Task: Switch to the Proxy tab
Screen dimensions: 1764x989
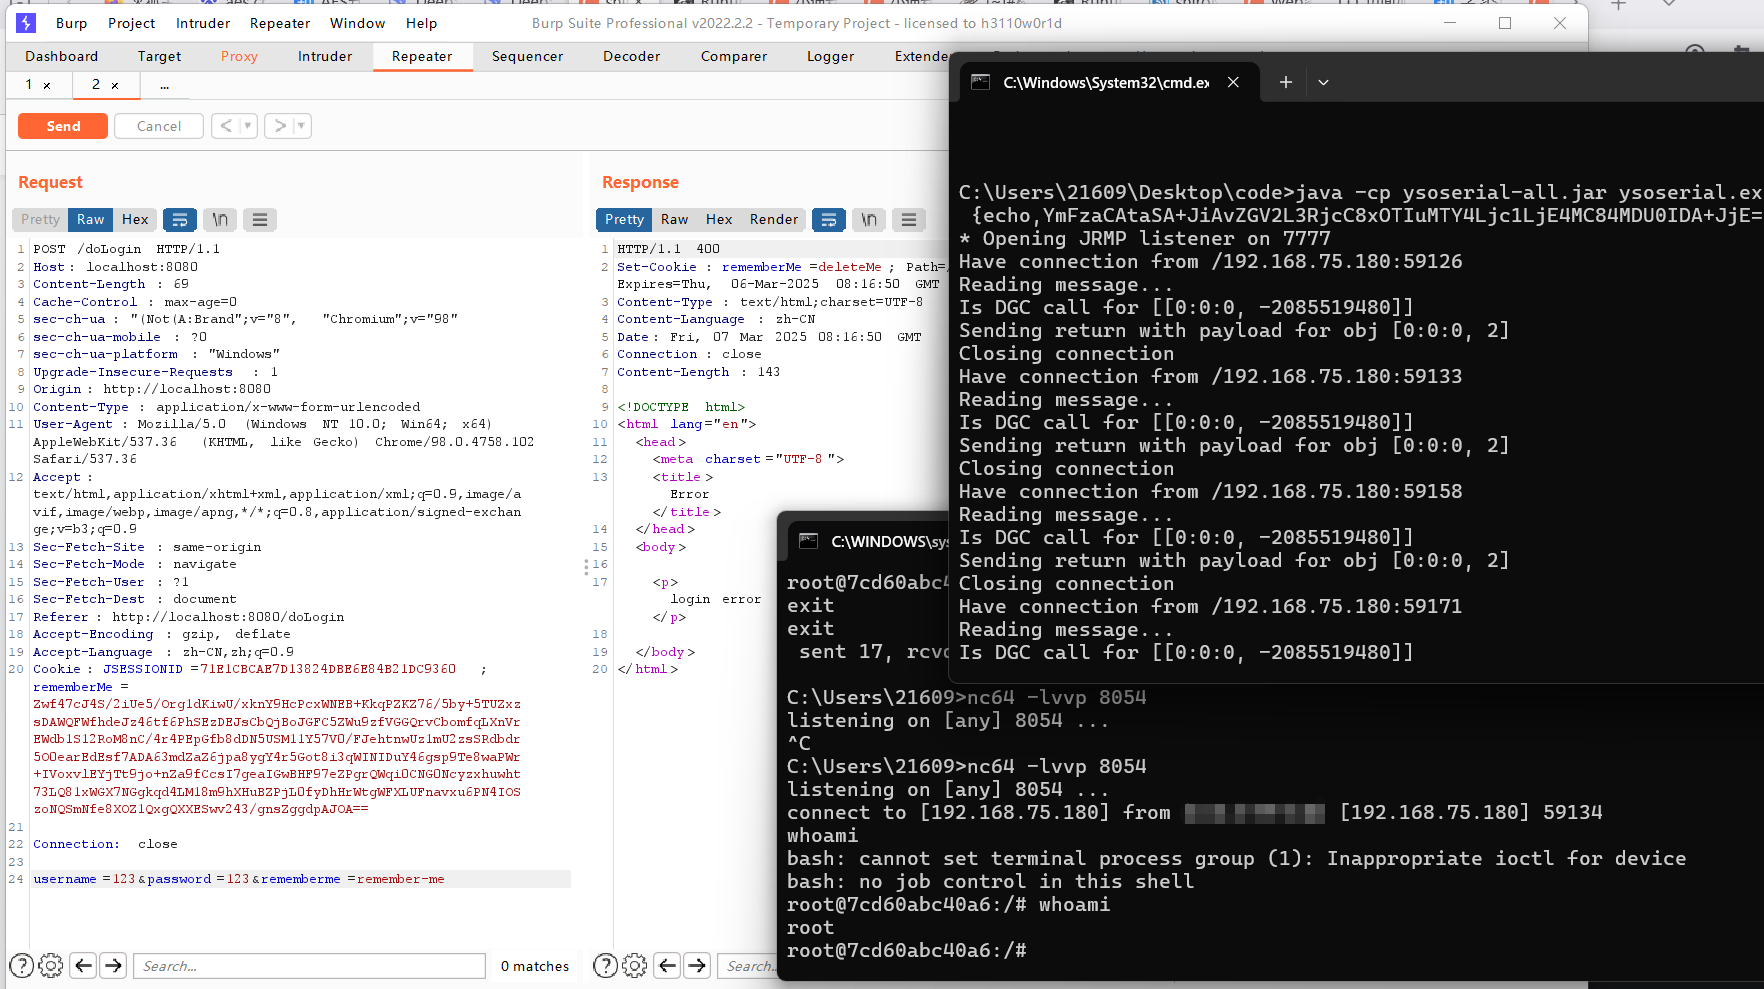Action: (239, 56)
